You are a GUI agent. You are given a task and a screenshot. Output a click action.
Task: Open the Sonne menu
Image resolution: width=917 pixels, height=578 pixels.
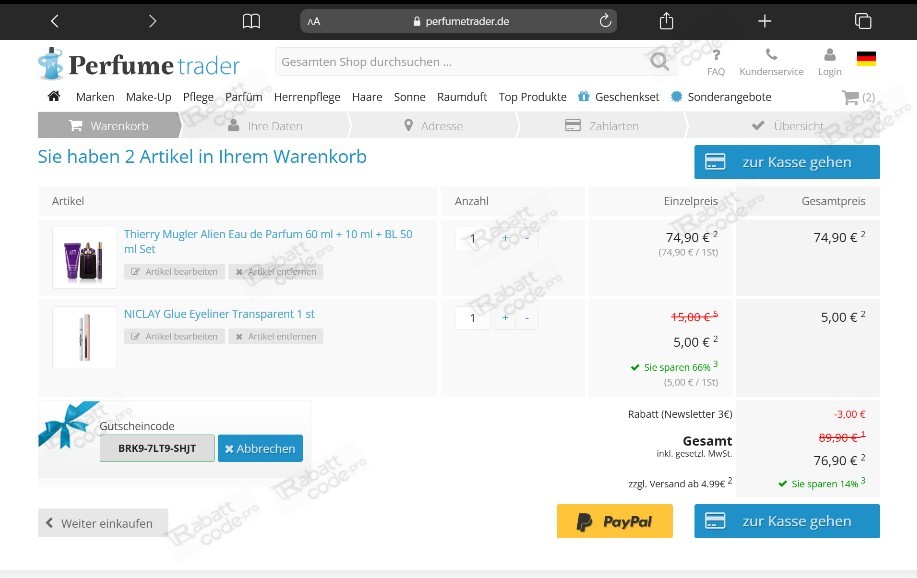[409, 97]
